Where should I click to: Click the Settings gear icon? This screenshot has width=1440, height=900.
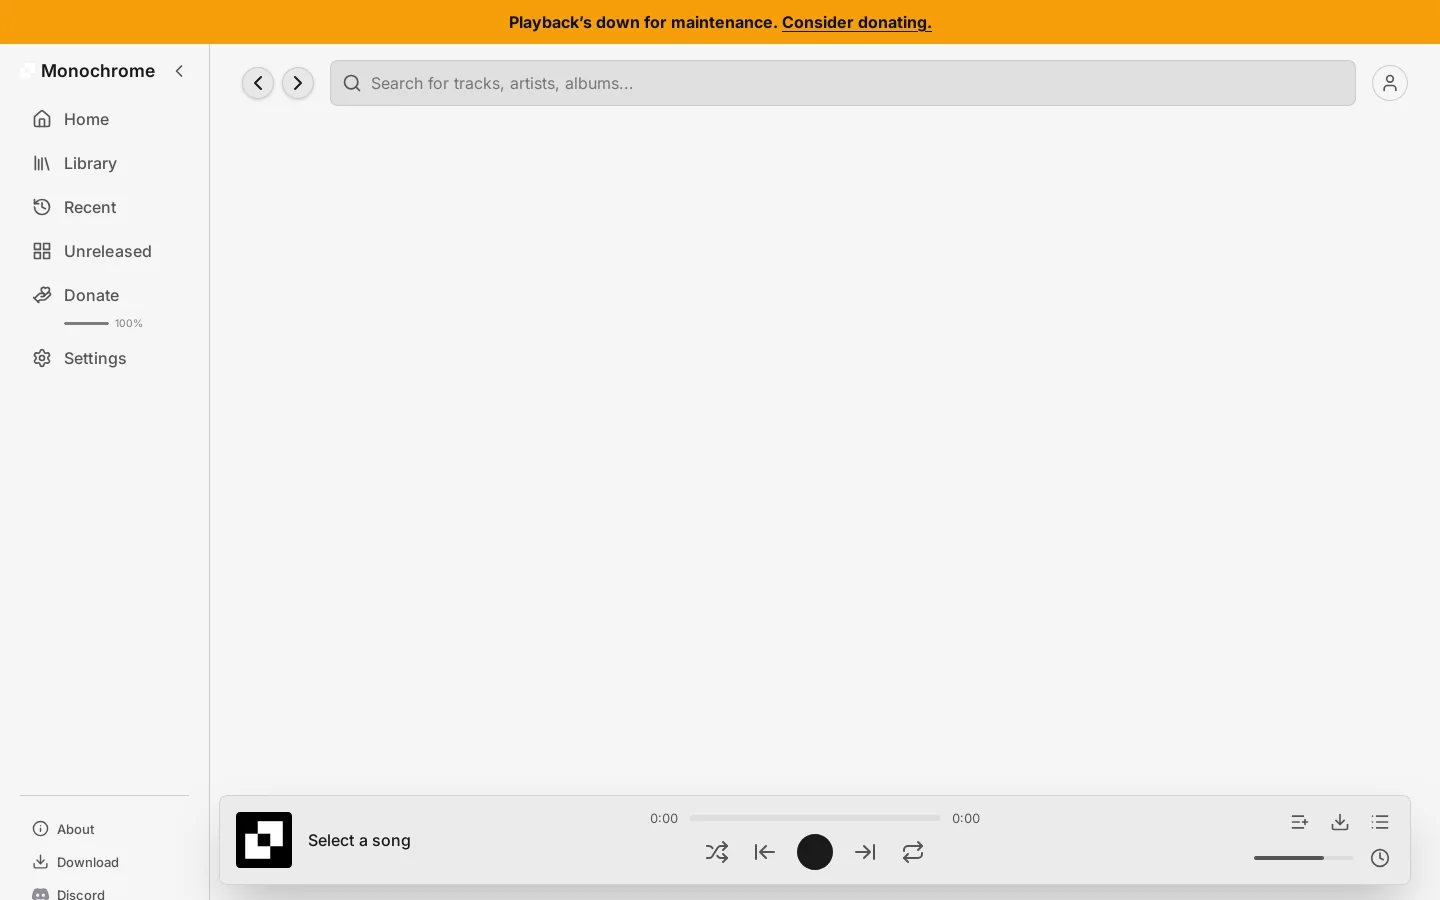coord(42,358)
